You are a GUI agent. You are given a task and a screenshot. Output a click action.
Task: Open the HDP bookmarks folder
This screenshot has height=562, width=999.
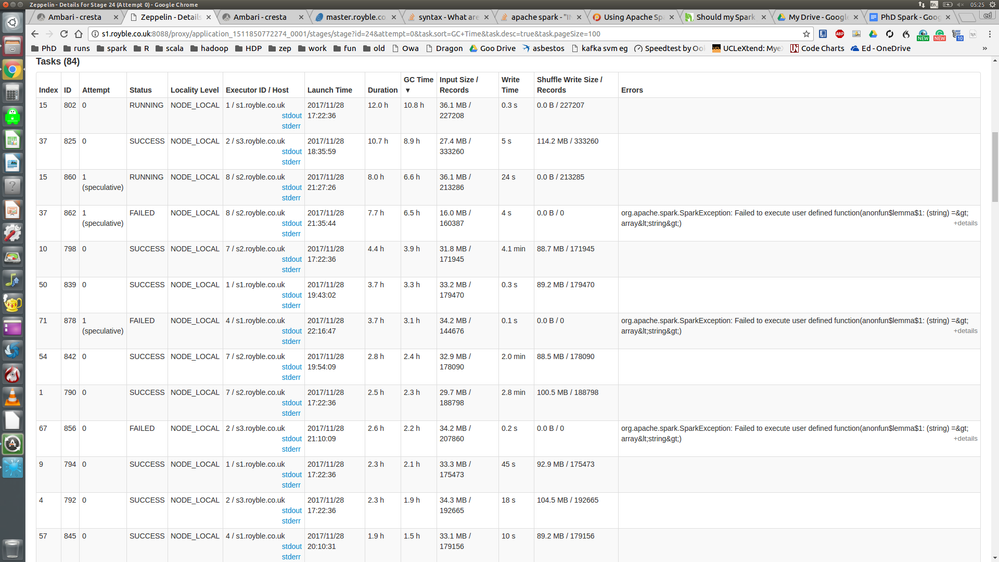point(248,48)
